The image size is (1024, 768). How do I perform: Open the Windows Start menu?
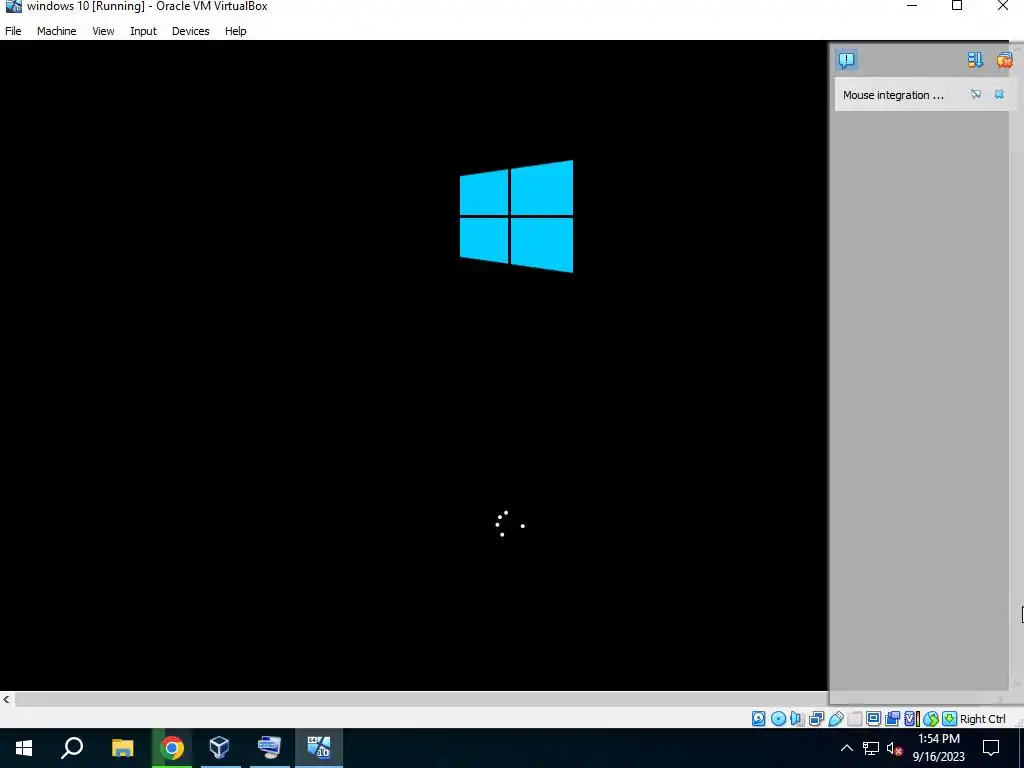click(24, 748)
